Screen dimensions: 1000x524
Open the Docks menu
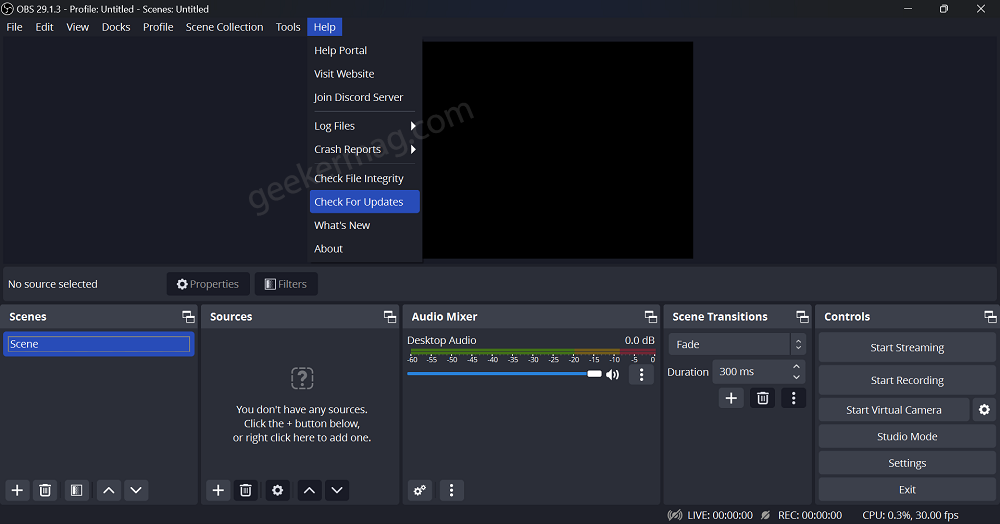[x=116, y=27]
